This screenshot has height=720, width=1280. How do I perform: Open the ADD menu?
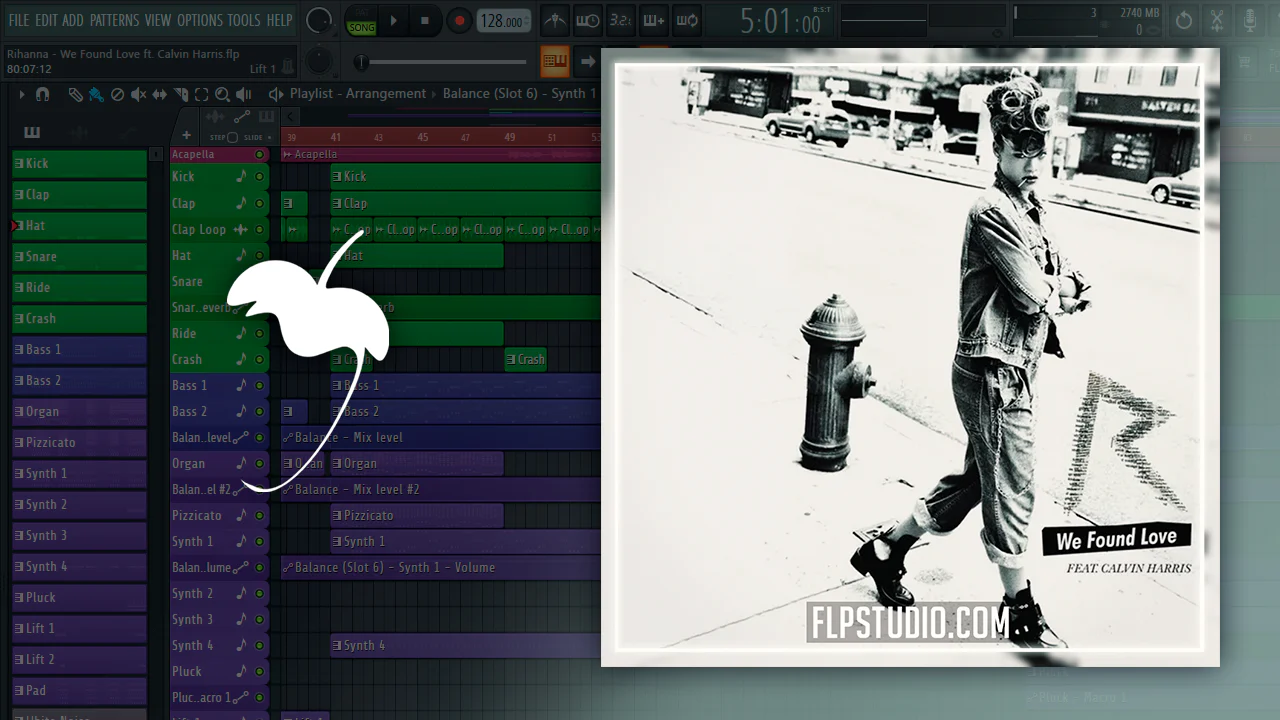[x=73, y=20]
